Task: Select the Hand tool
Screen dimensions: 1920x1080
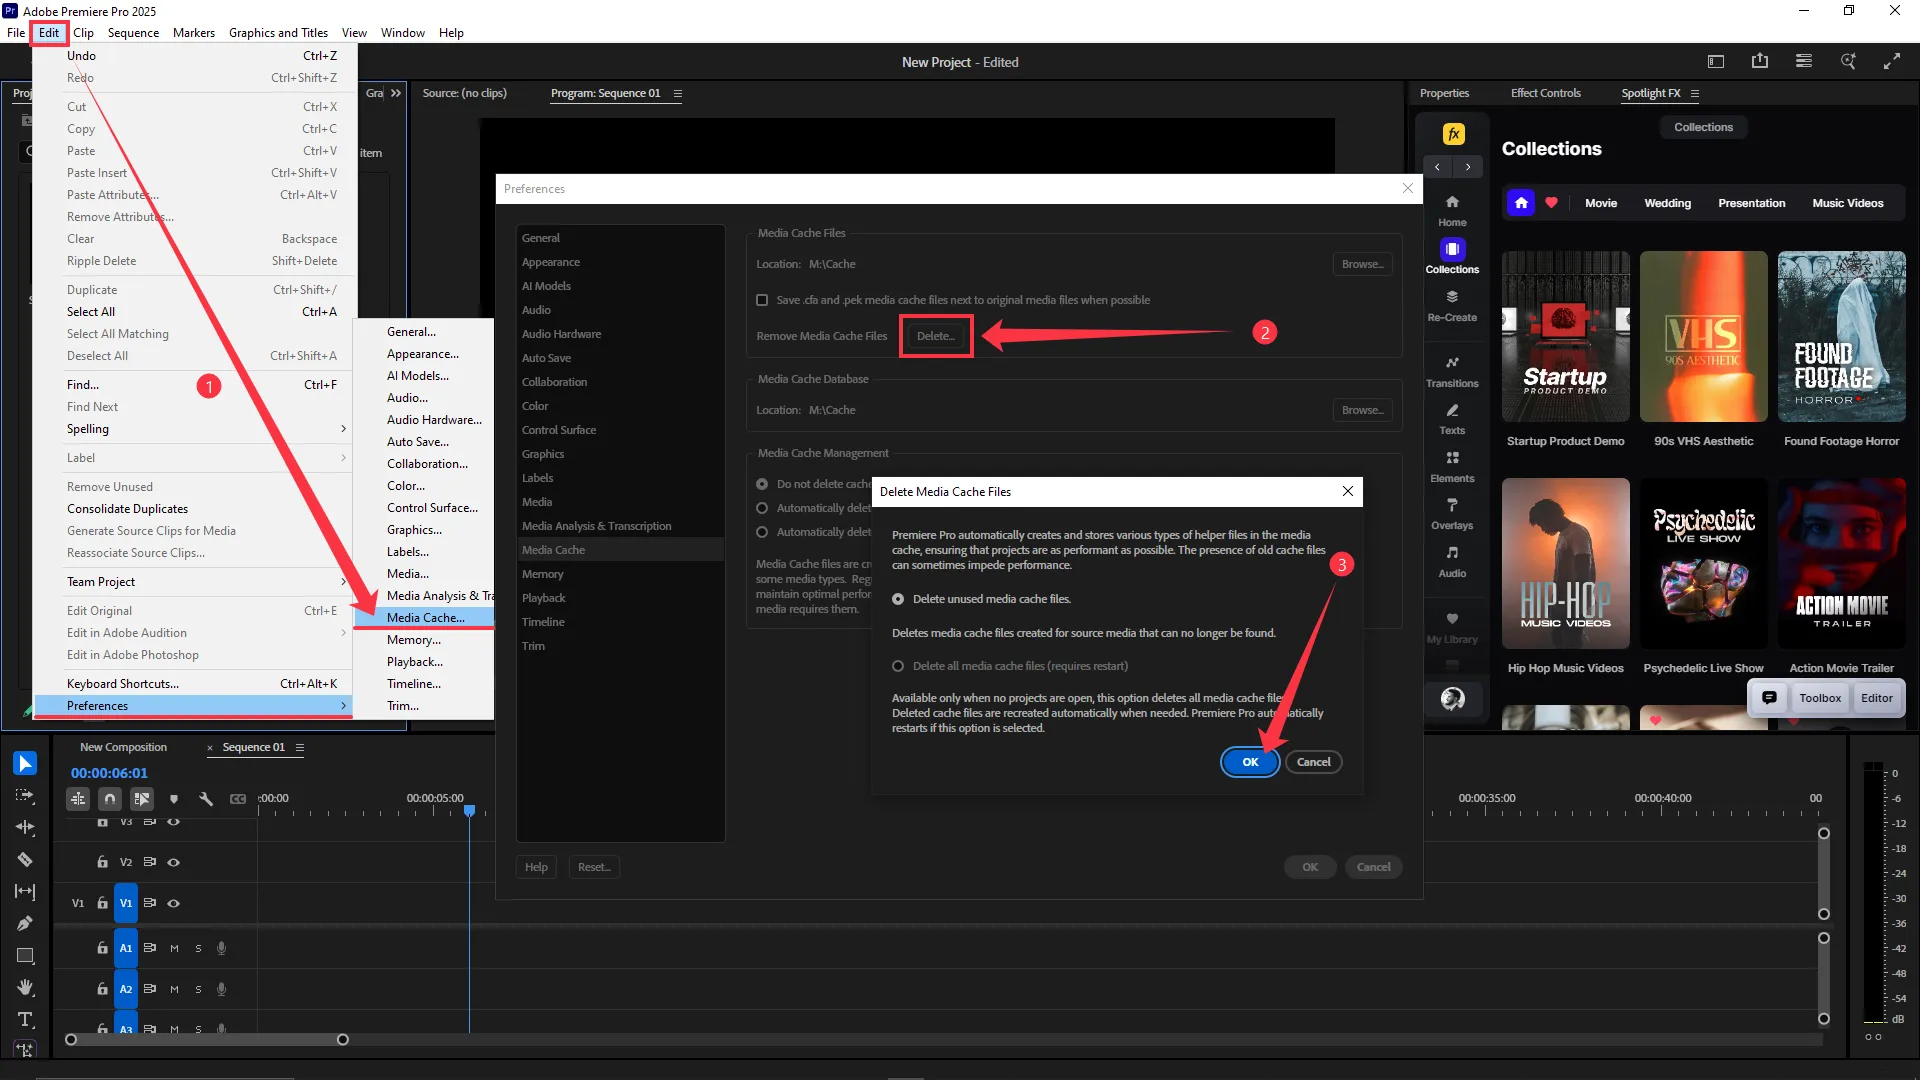Action: pos(25,987)
